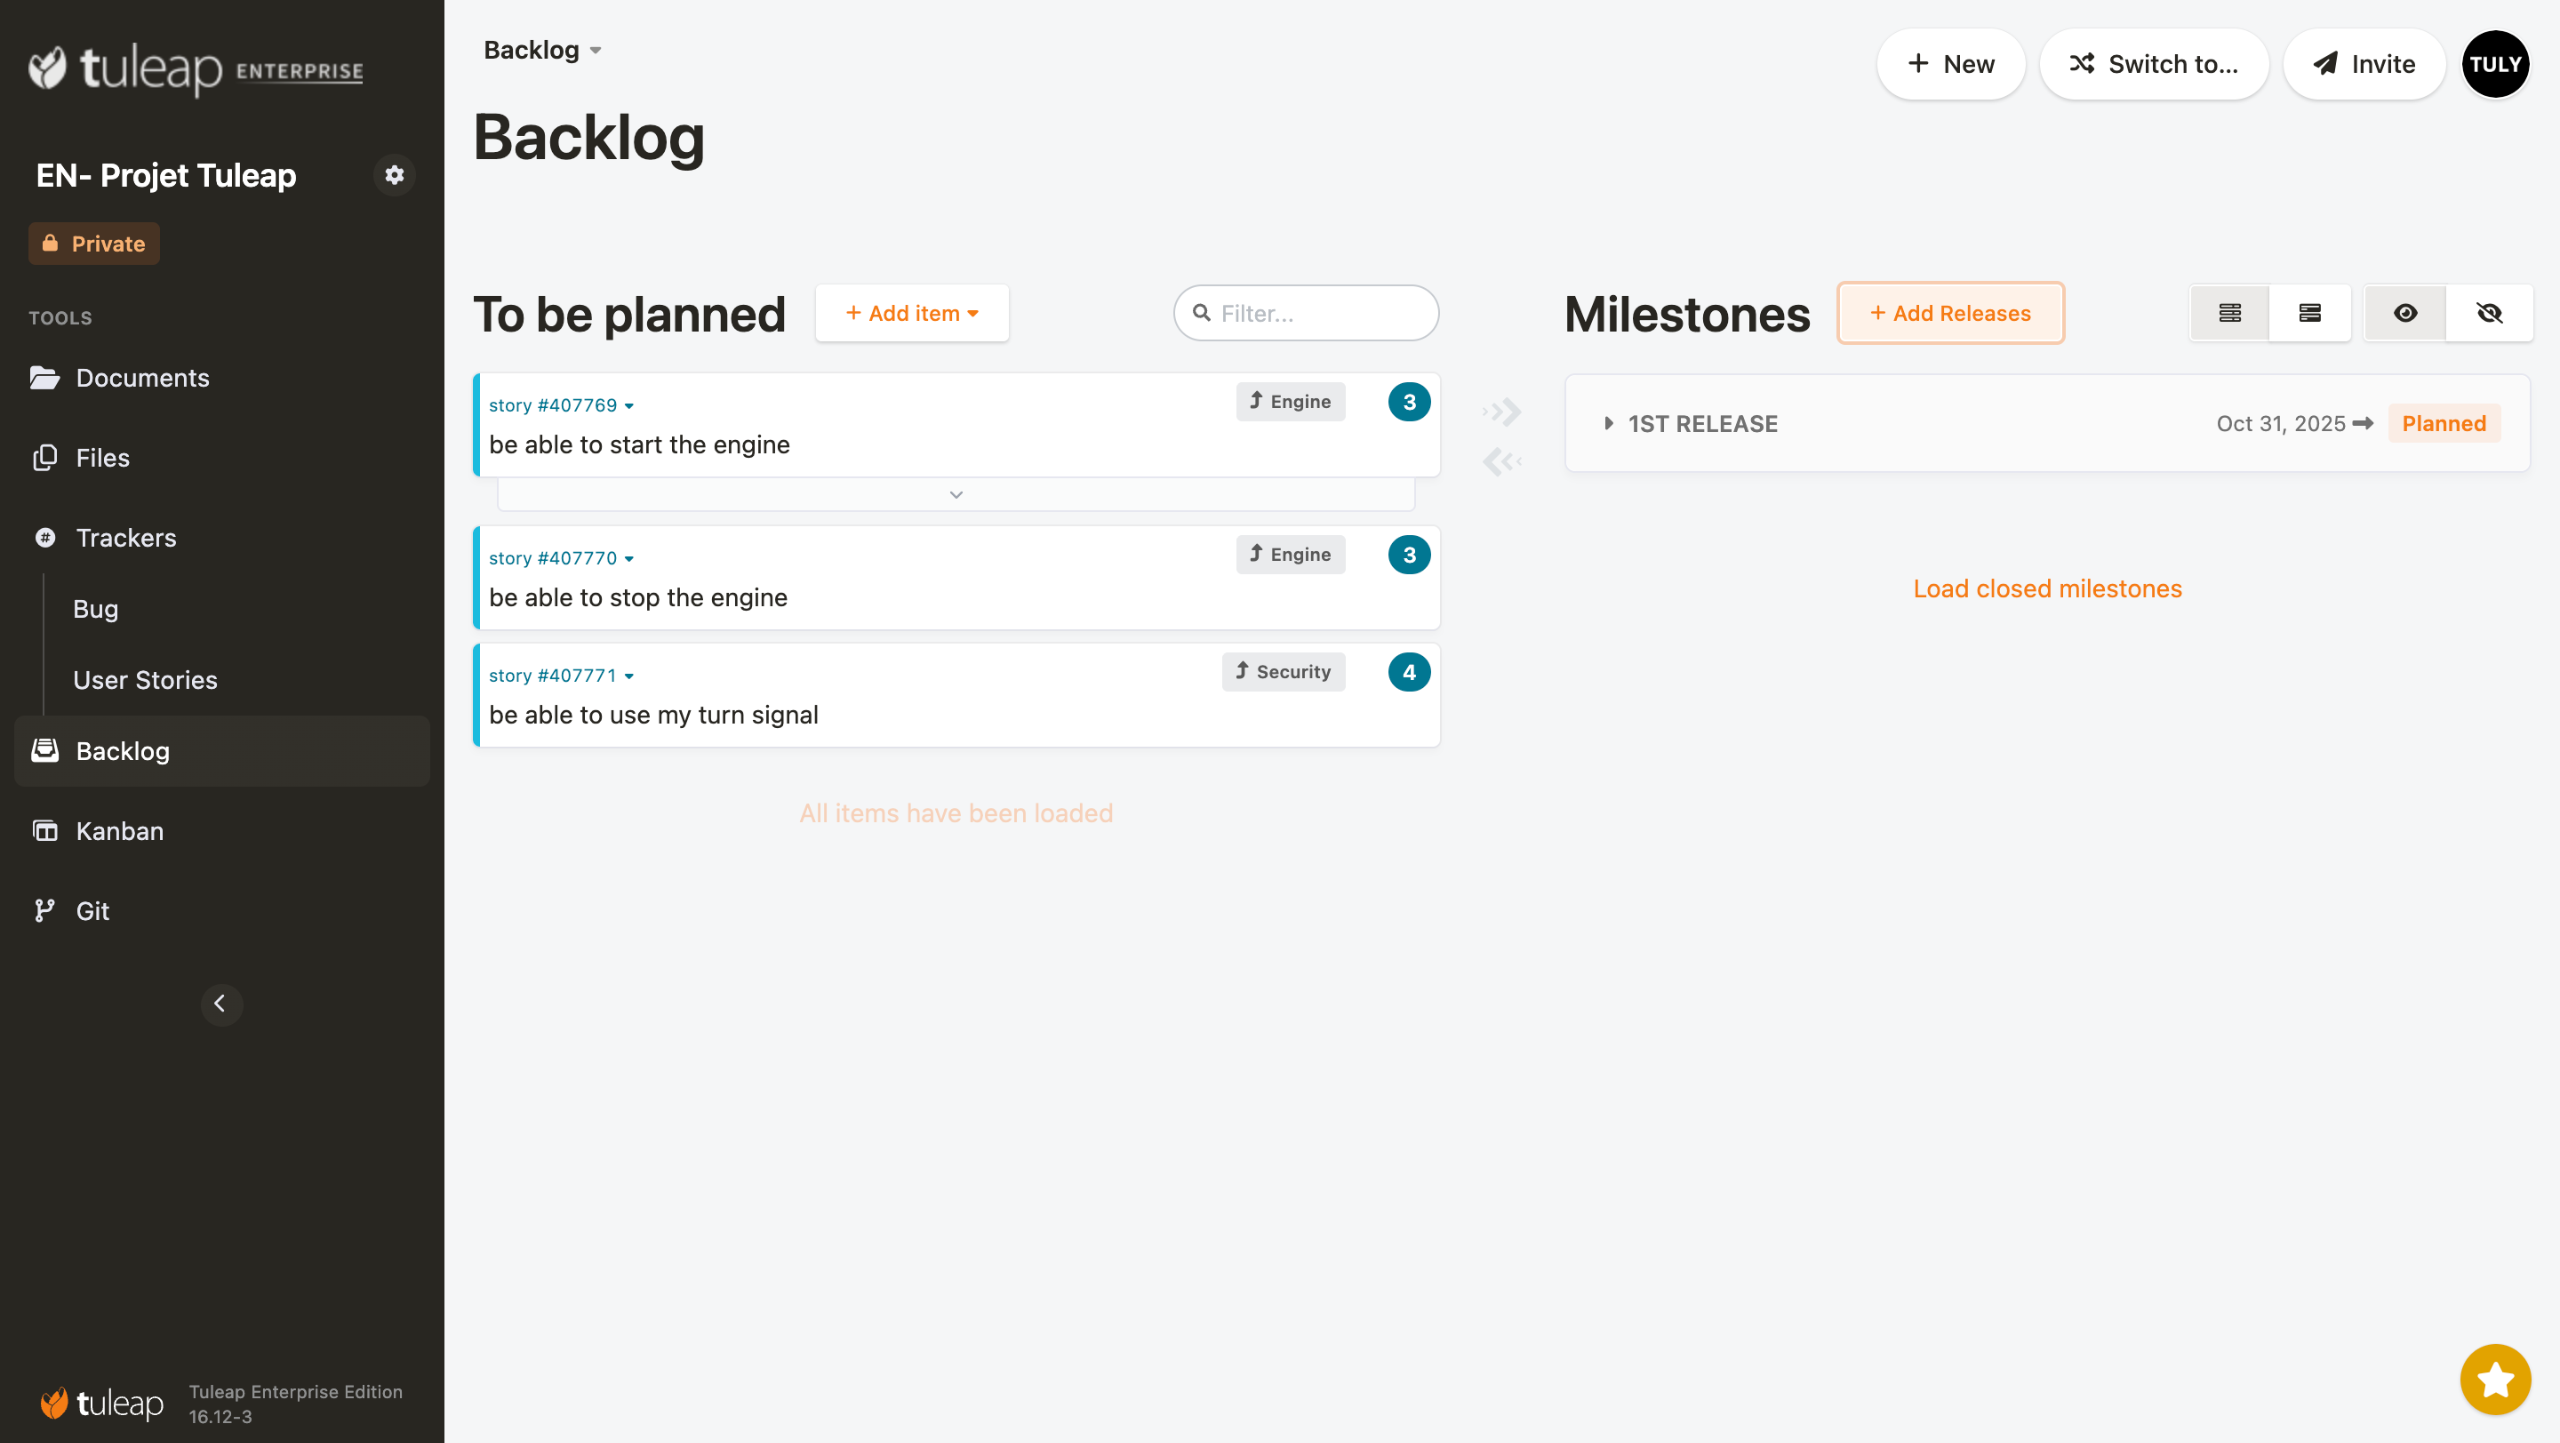Click the Tuleap Enterprise logo

point(196,68)
